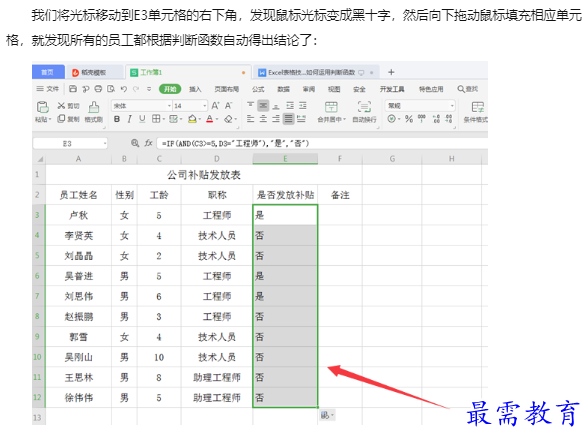Switch to the 插入 (Insert) ribbon tab

coord(195,89)
